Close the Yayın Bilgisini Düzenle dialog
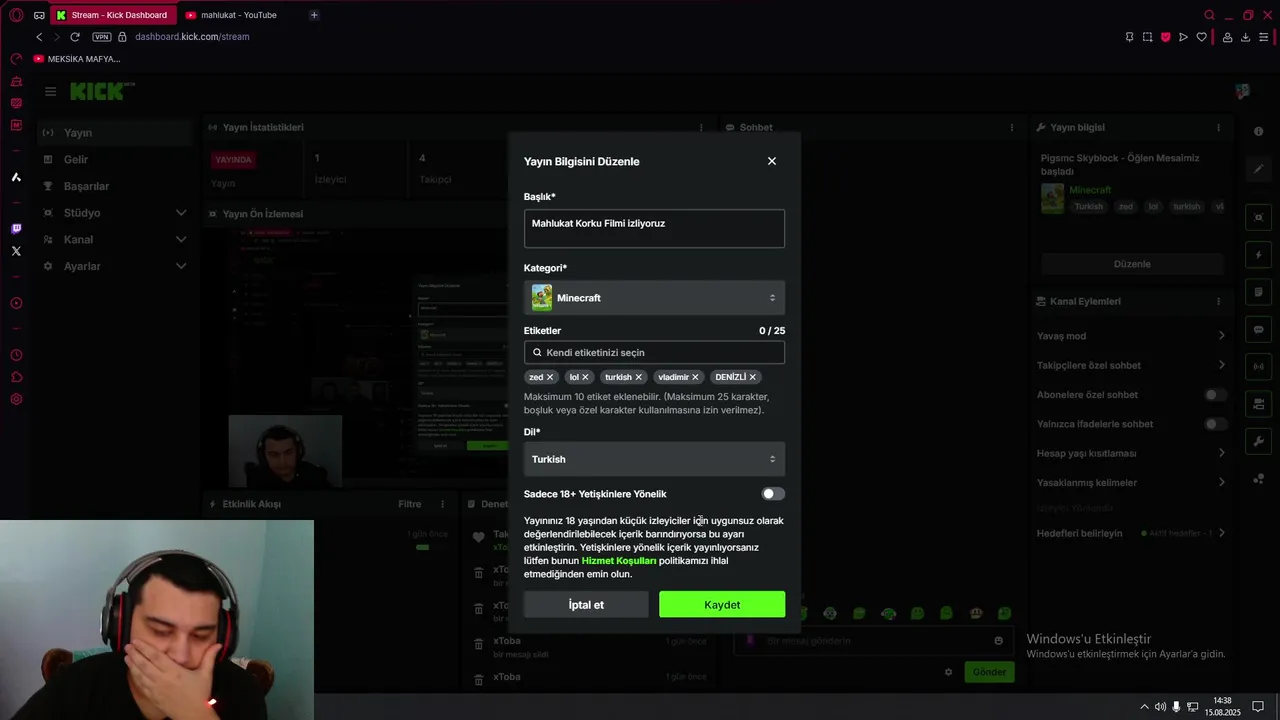This screenshot has width=1280, height=720. [771, 161]
